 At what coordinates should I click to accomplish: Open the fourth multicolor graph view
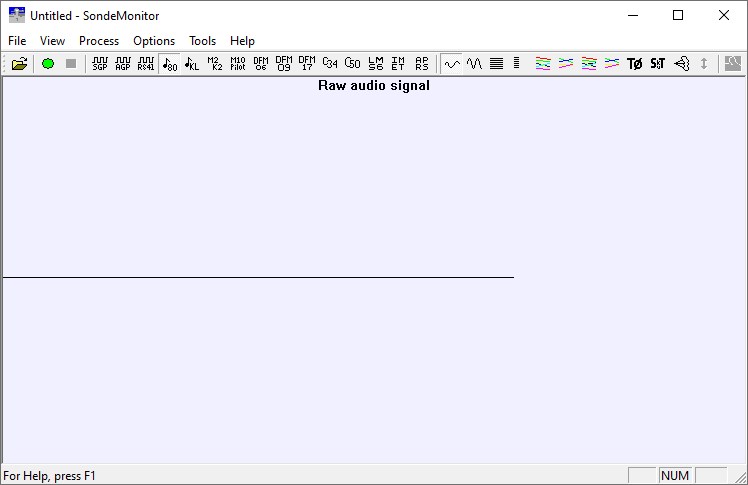point(612,63)
